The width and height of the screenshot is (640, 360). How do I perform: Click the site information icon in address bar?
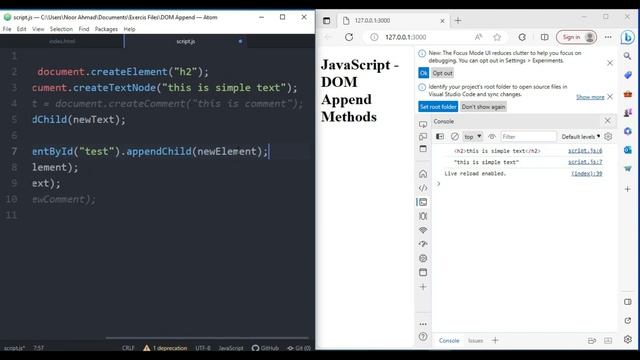(374, 37)
